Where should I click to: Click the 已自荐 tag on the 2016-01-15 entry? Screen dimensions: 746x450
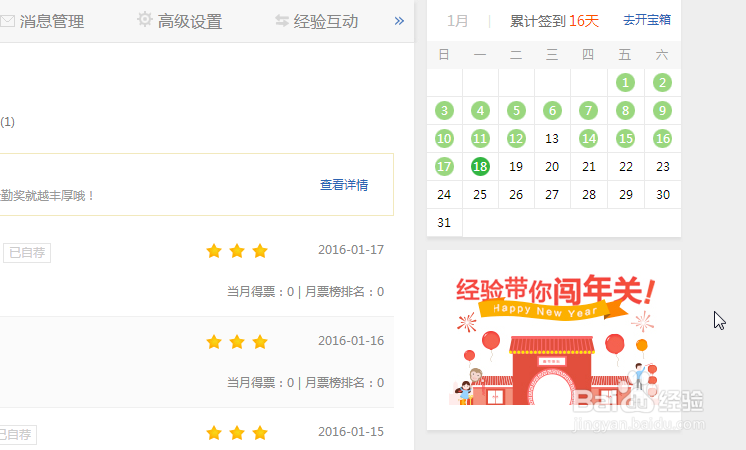tap(17, 434)
